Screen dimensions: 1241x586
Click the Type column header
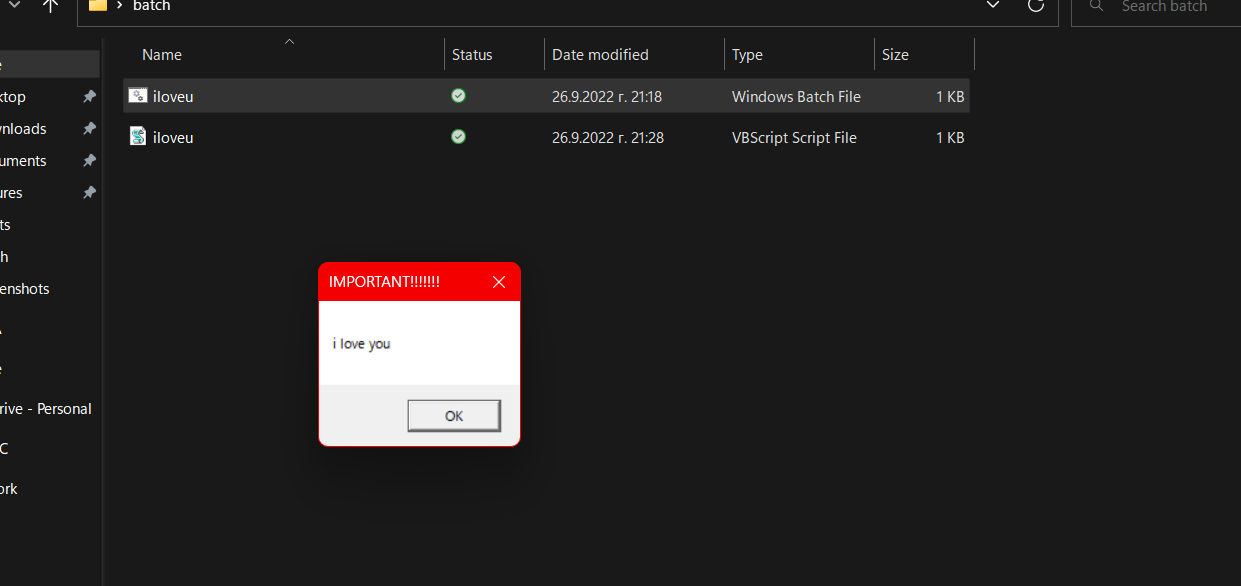748,54
